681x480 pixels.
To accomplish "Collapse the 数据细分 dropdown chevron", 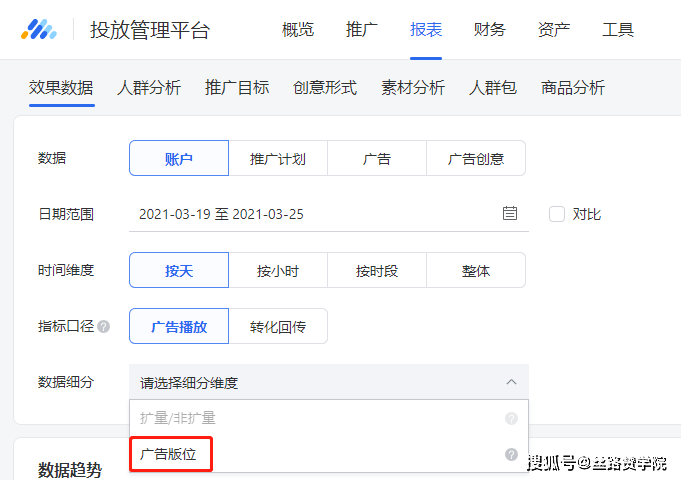I will [511, 382].
